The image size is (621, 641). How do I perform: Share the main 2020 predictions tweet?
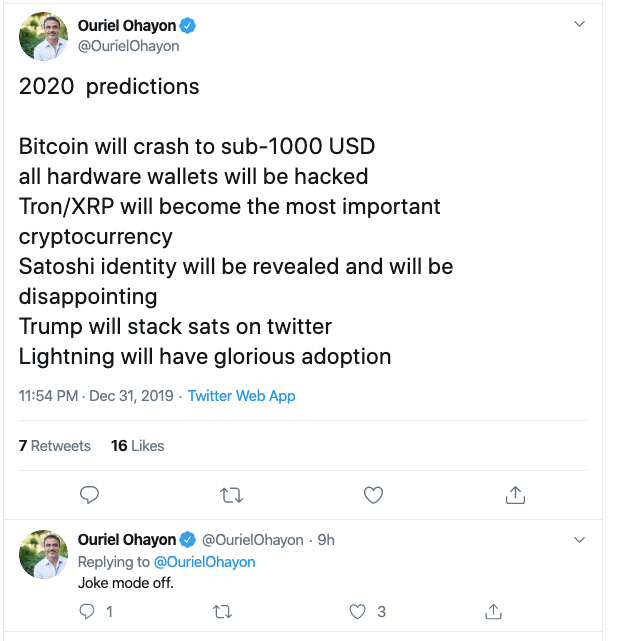[x=515, y=494]
